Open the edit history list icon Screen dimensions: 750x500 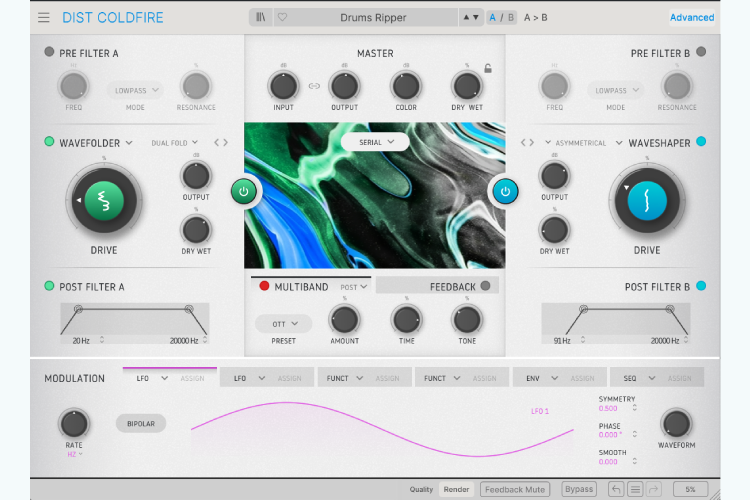click(635, 489)
